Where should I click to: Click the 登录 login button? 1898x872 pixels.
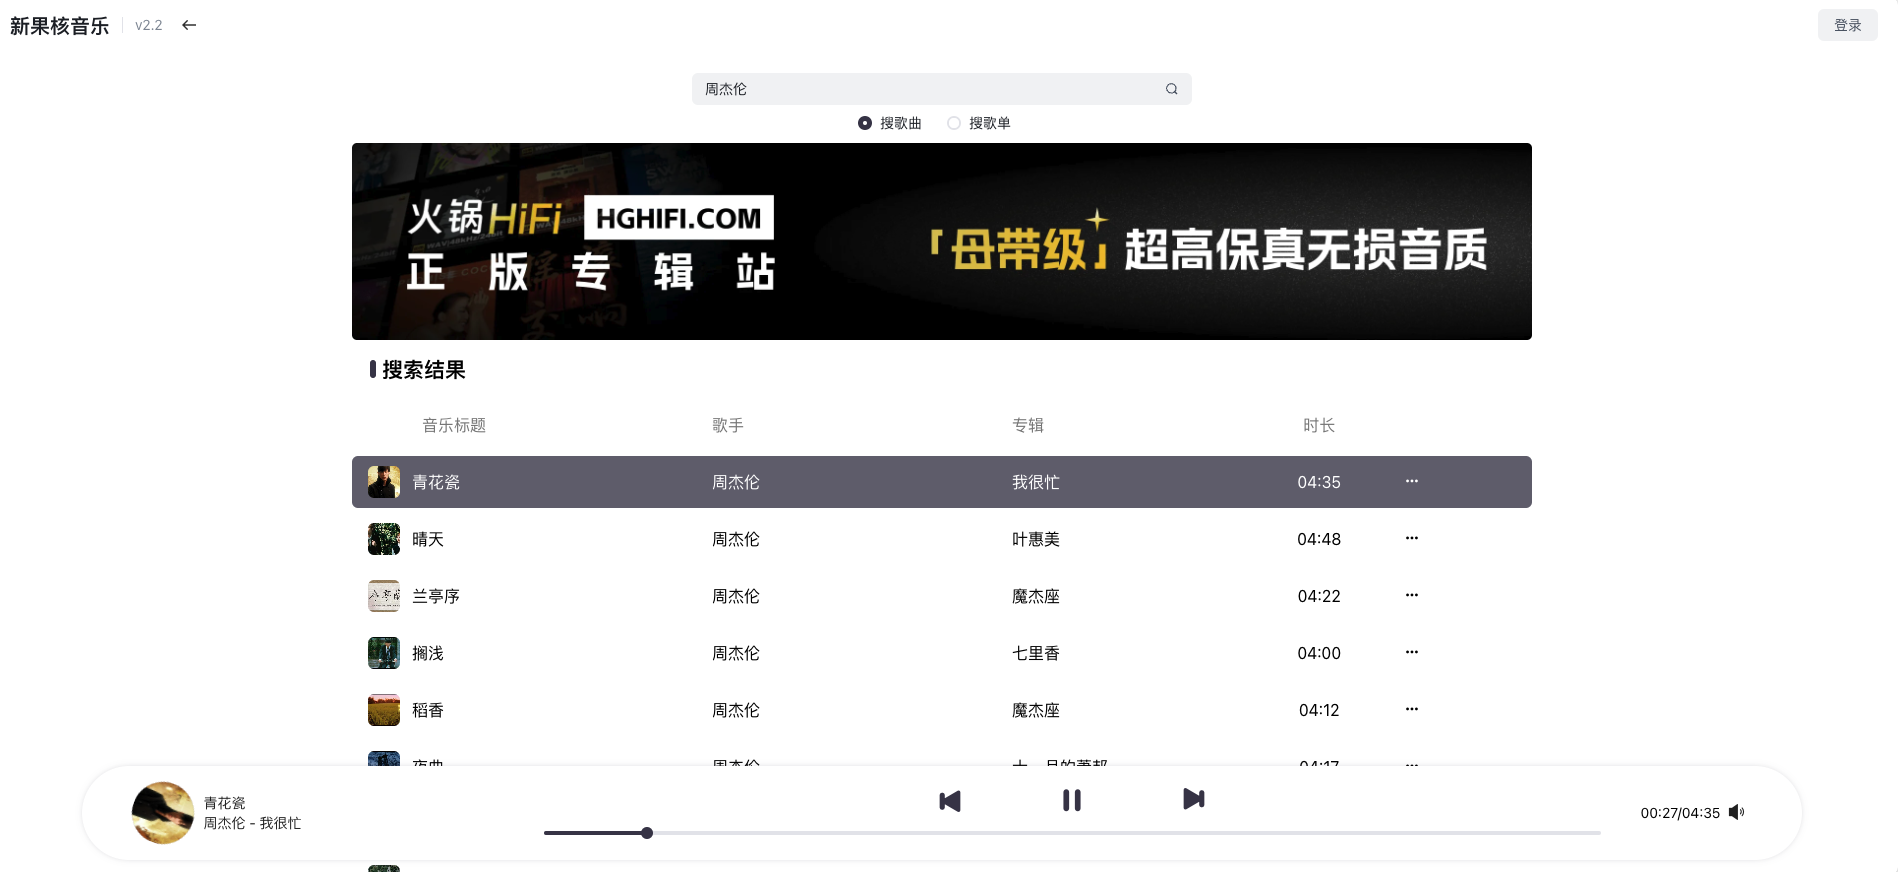[1847, 25]
